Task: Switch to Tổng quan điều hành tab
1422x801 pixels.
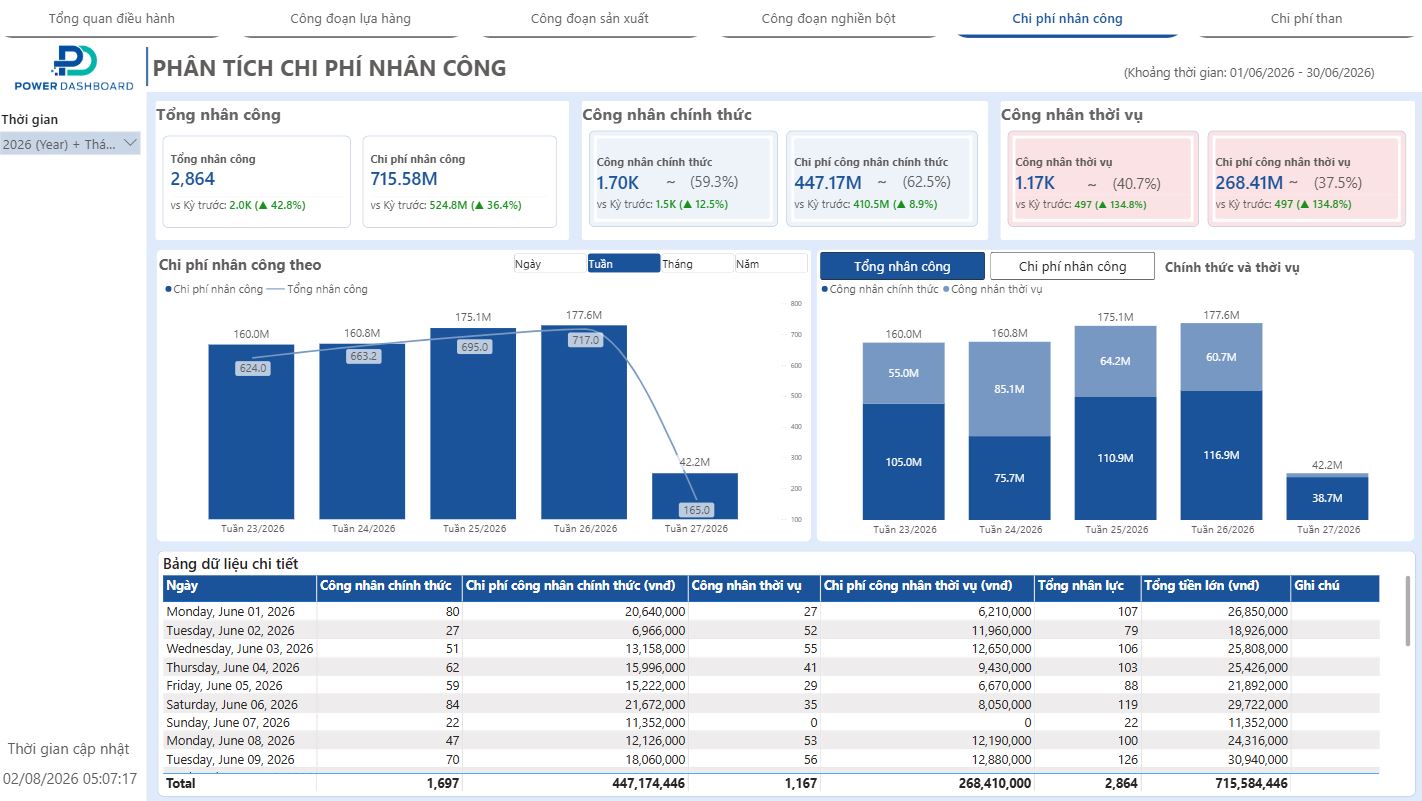Action: pyautogui.click(x=111, y=19)
